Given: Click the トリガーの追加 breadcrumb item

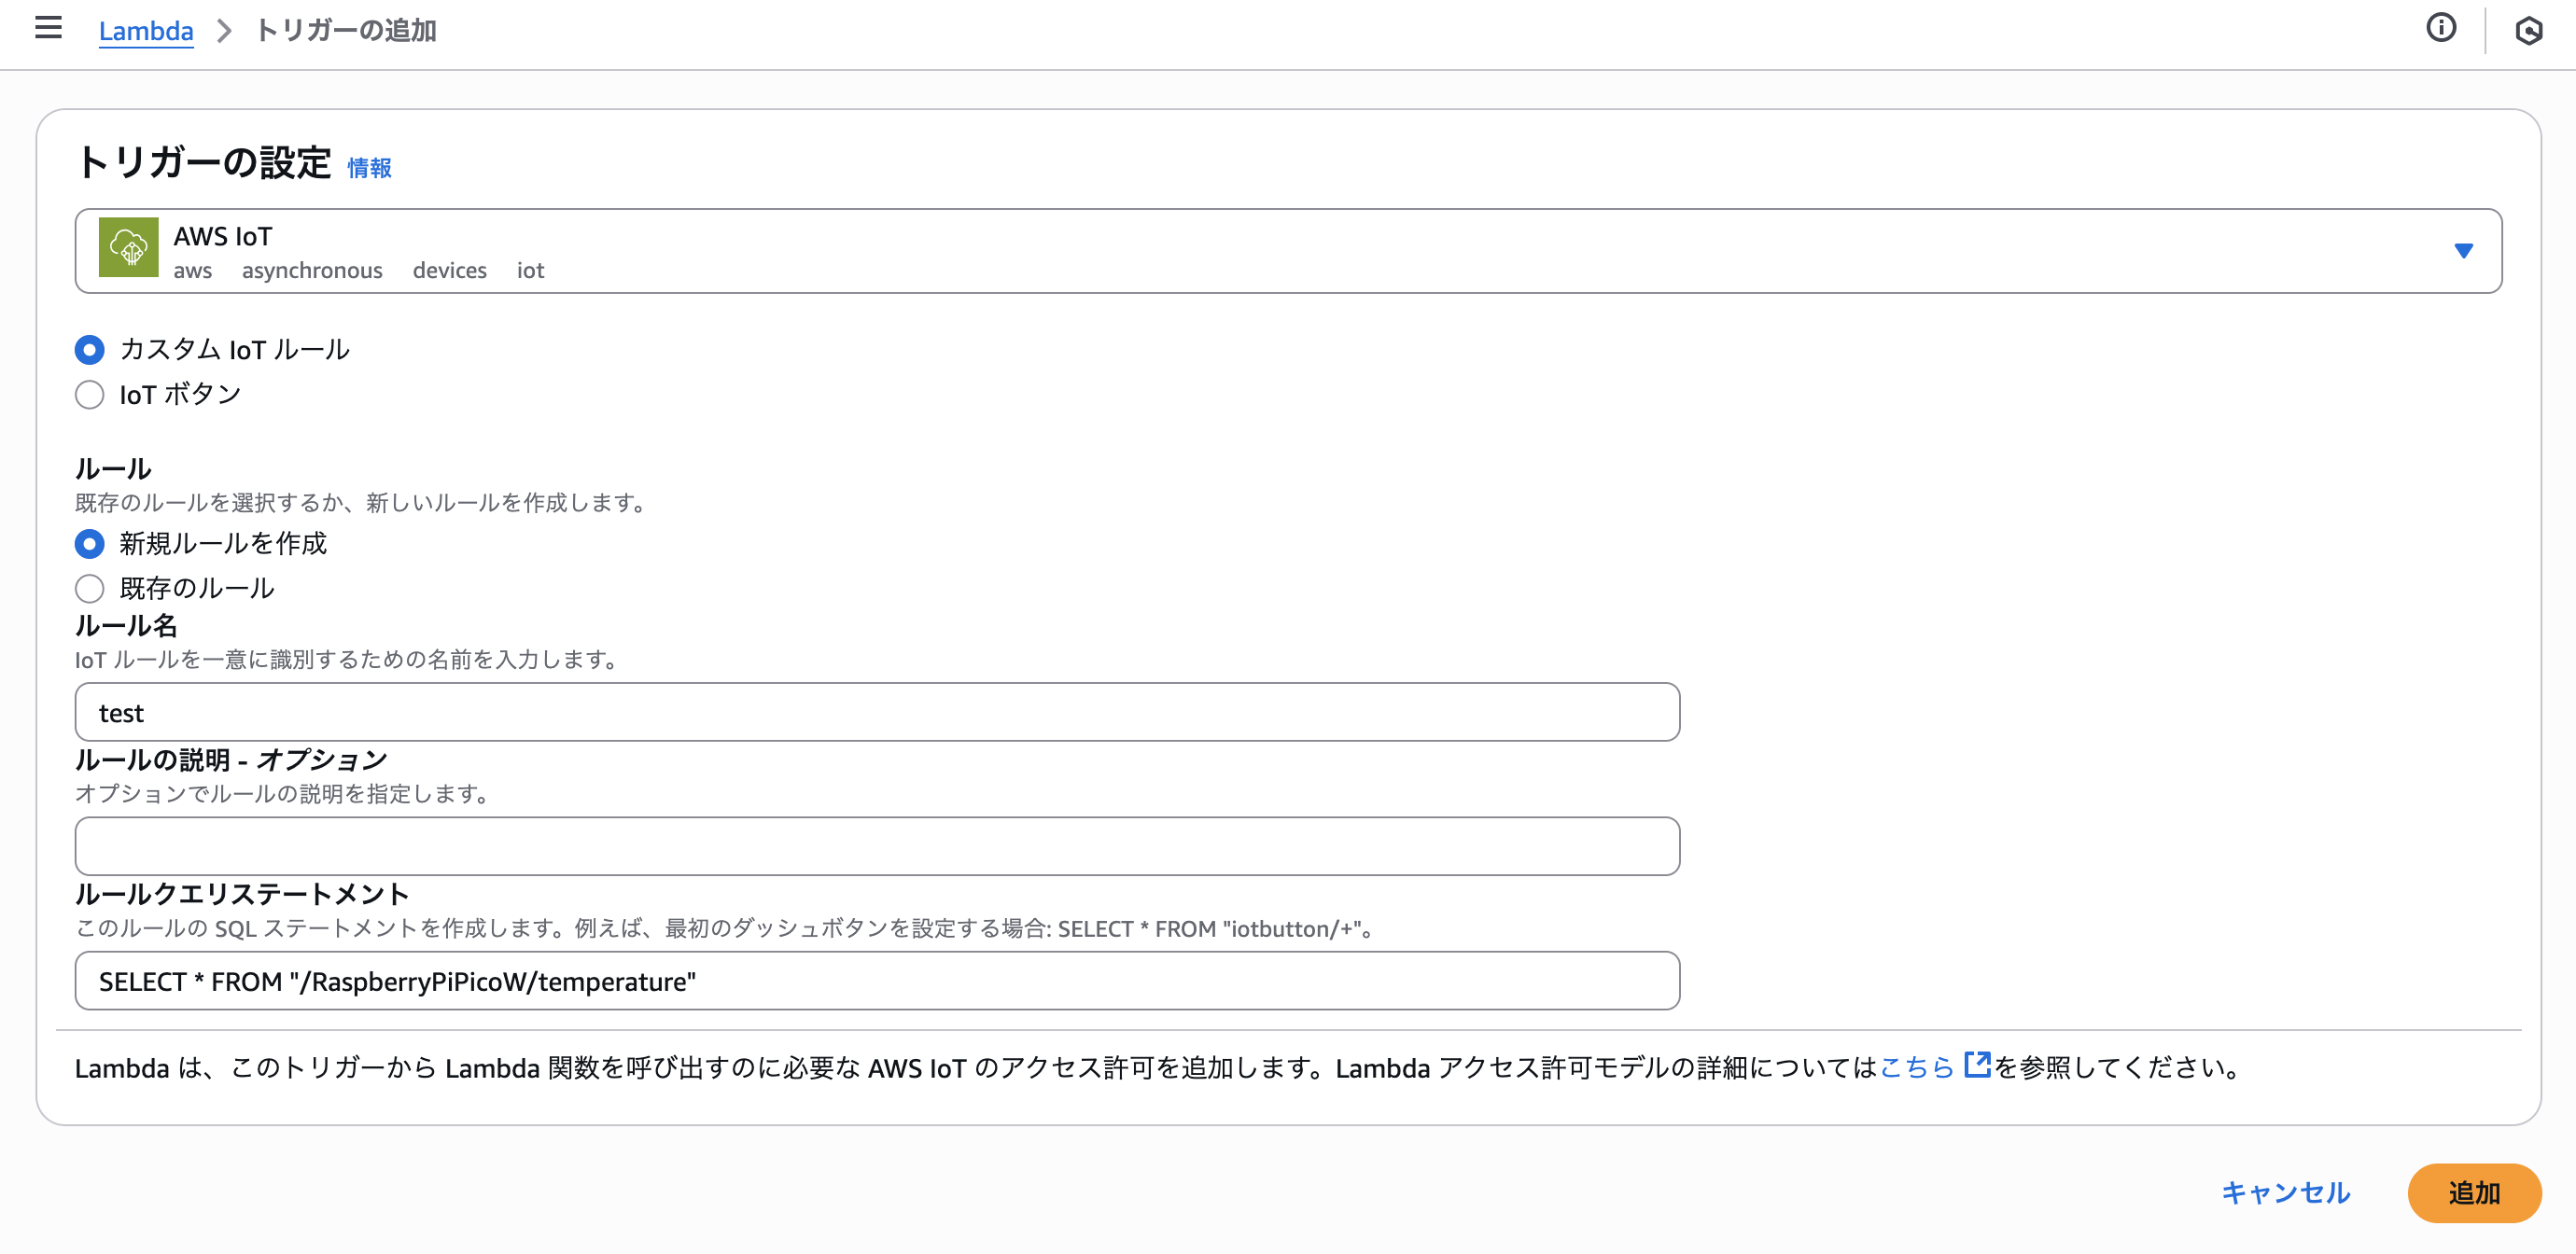Looking at the screenshot, I should point(346,31).
